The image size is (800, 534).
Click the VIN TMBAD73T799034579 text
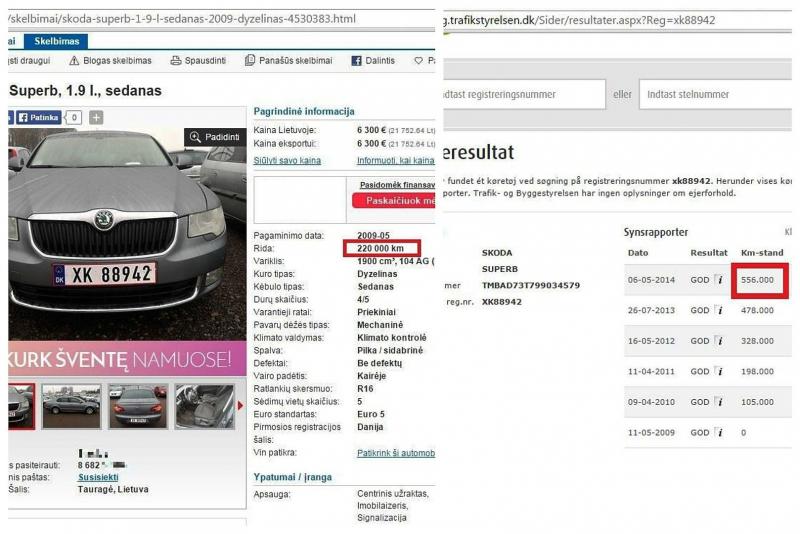pyautogui.click(x=531, y=286)
